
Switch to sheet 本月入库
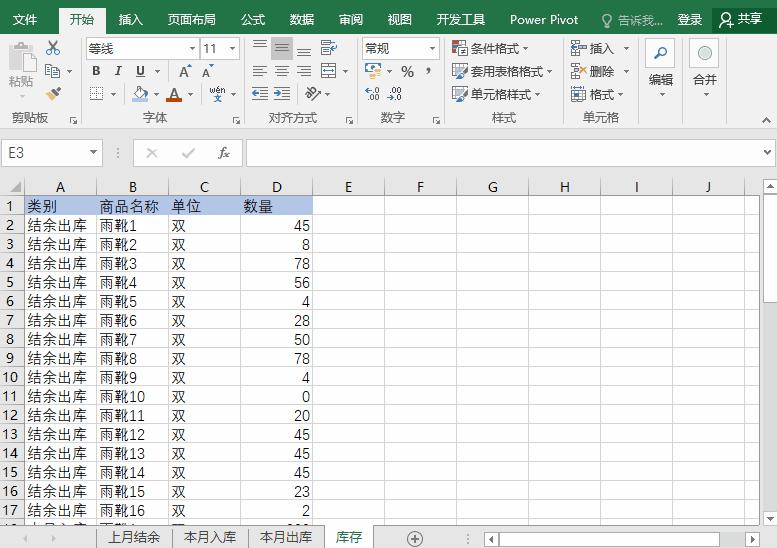(210, 537)
